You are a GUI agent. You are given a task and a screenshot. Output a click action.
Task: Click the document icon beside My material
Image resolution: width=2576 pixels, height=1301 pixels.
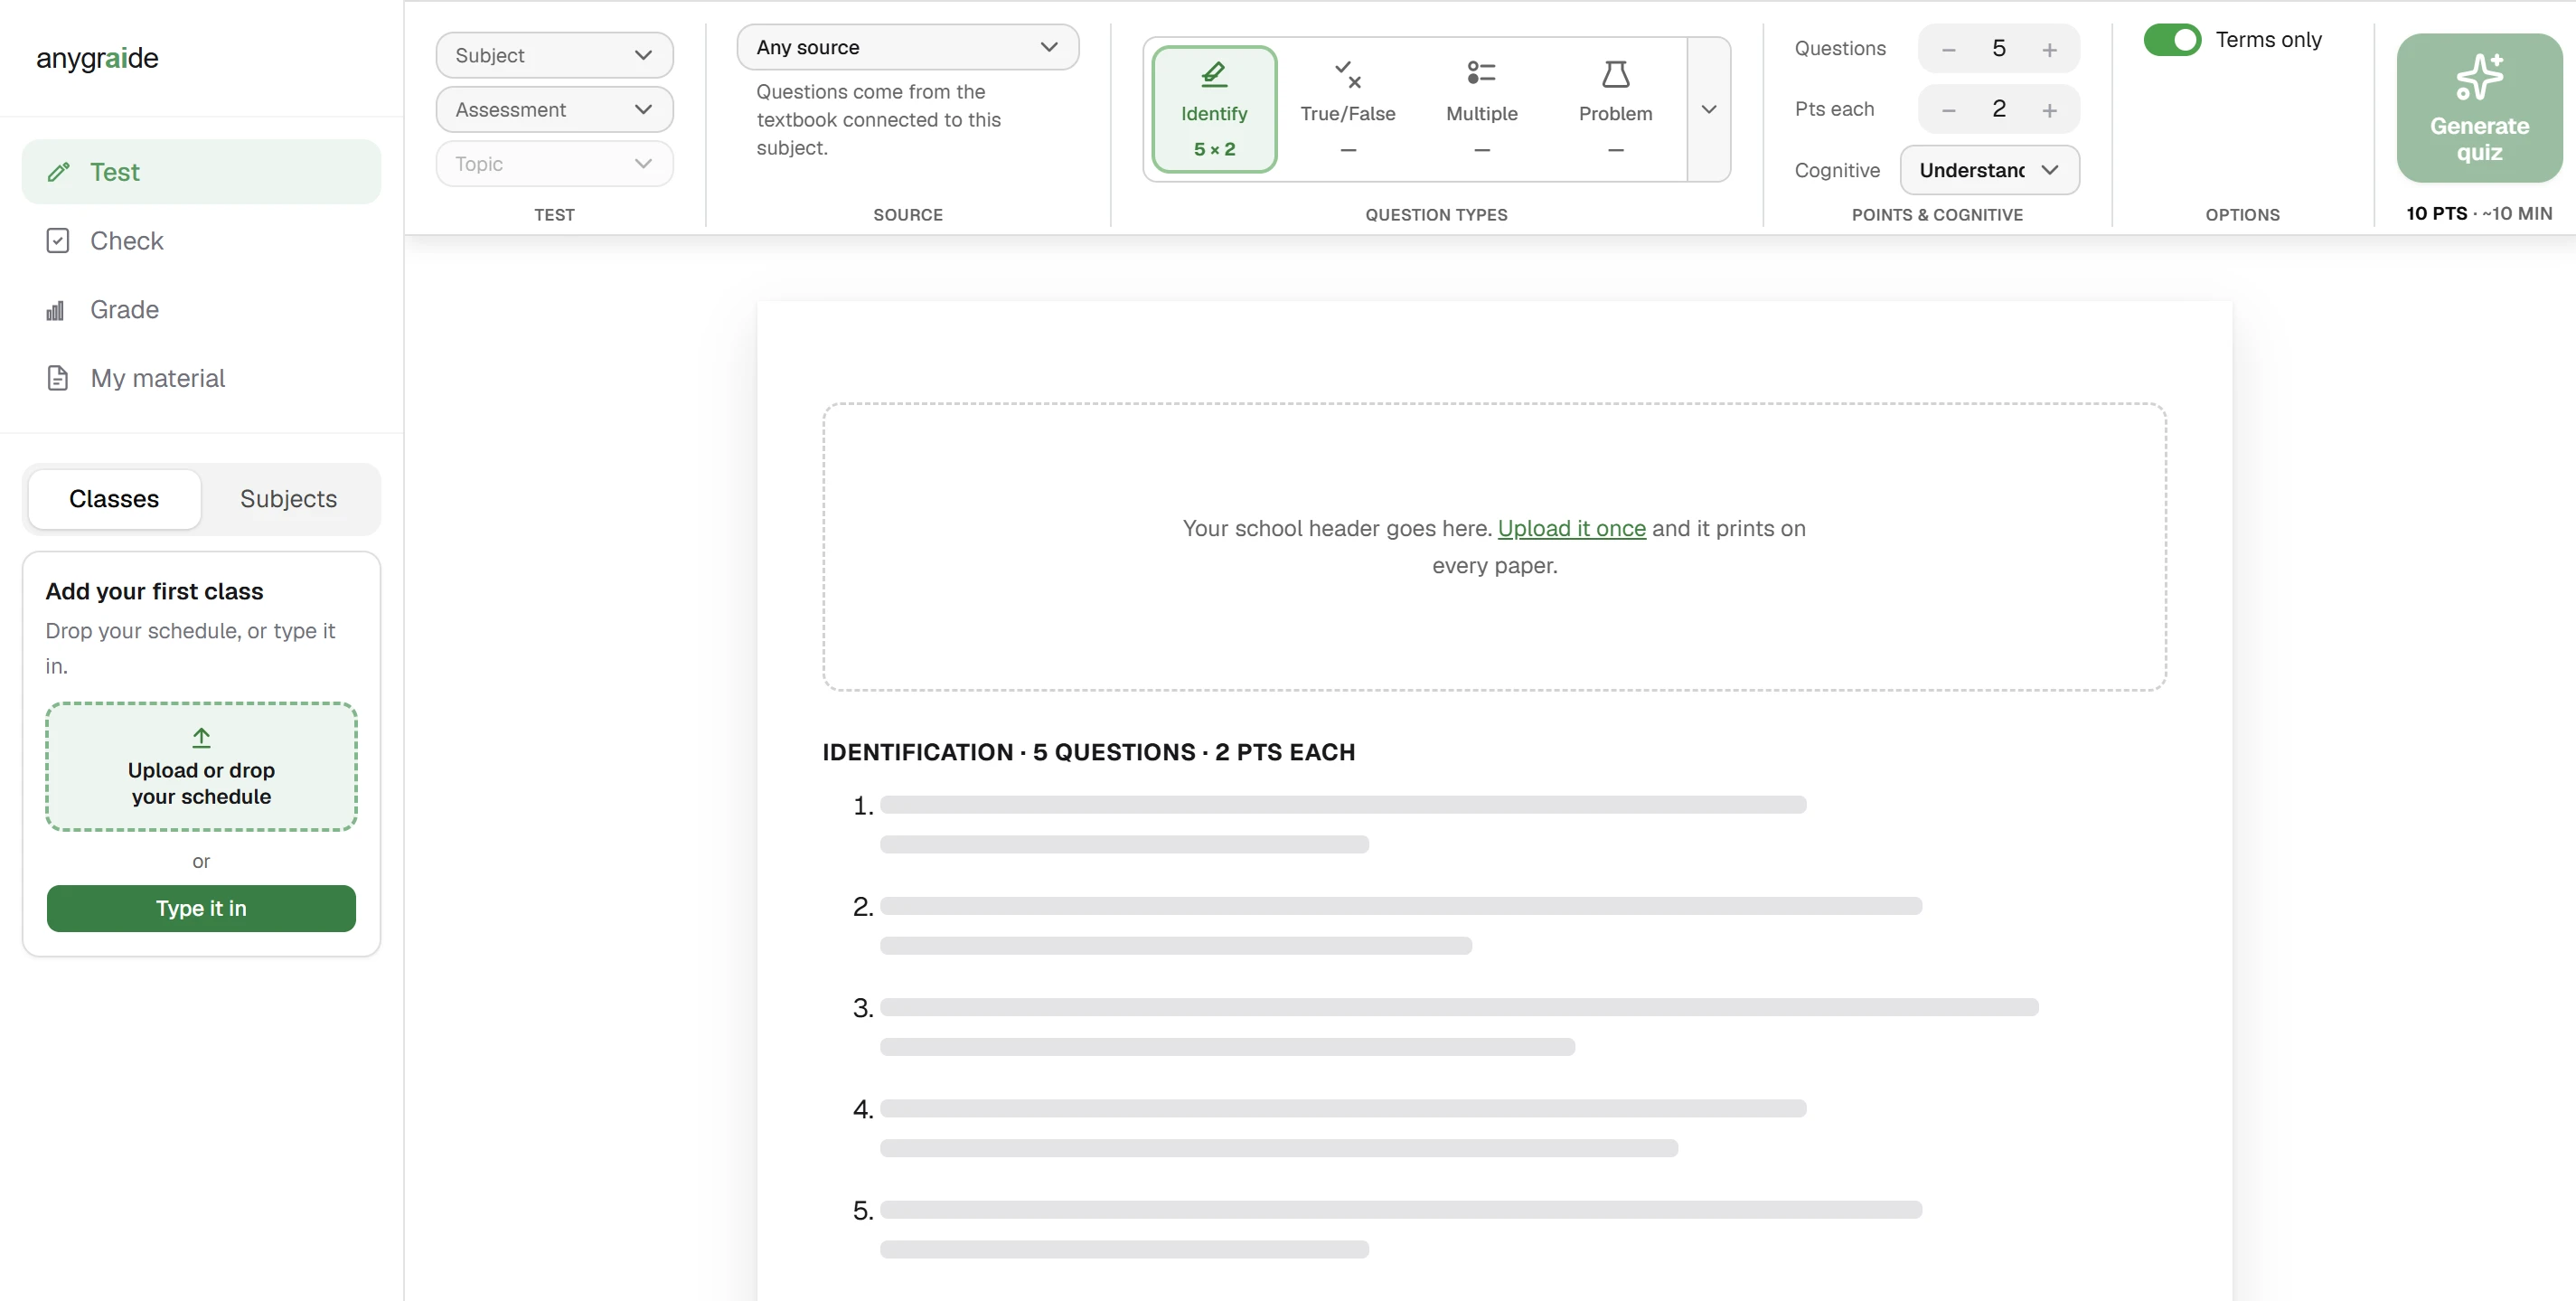tap(58, 378)
